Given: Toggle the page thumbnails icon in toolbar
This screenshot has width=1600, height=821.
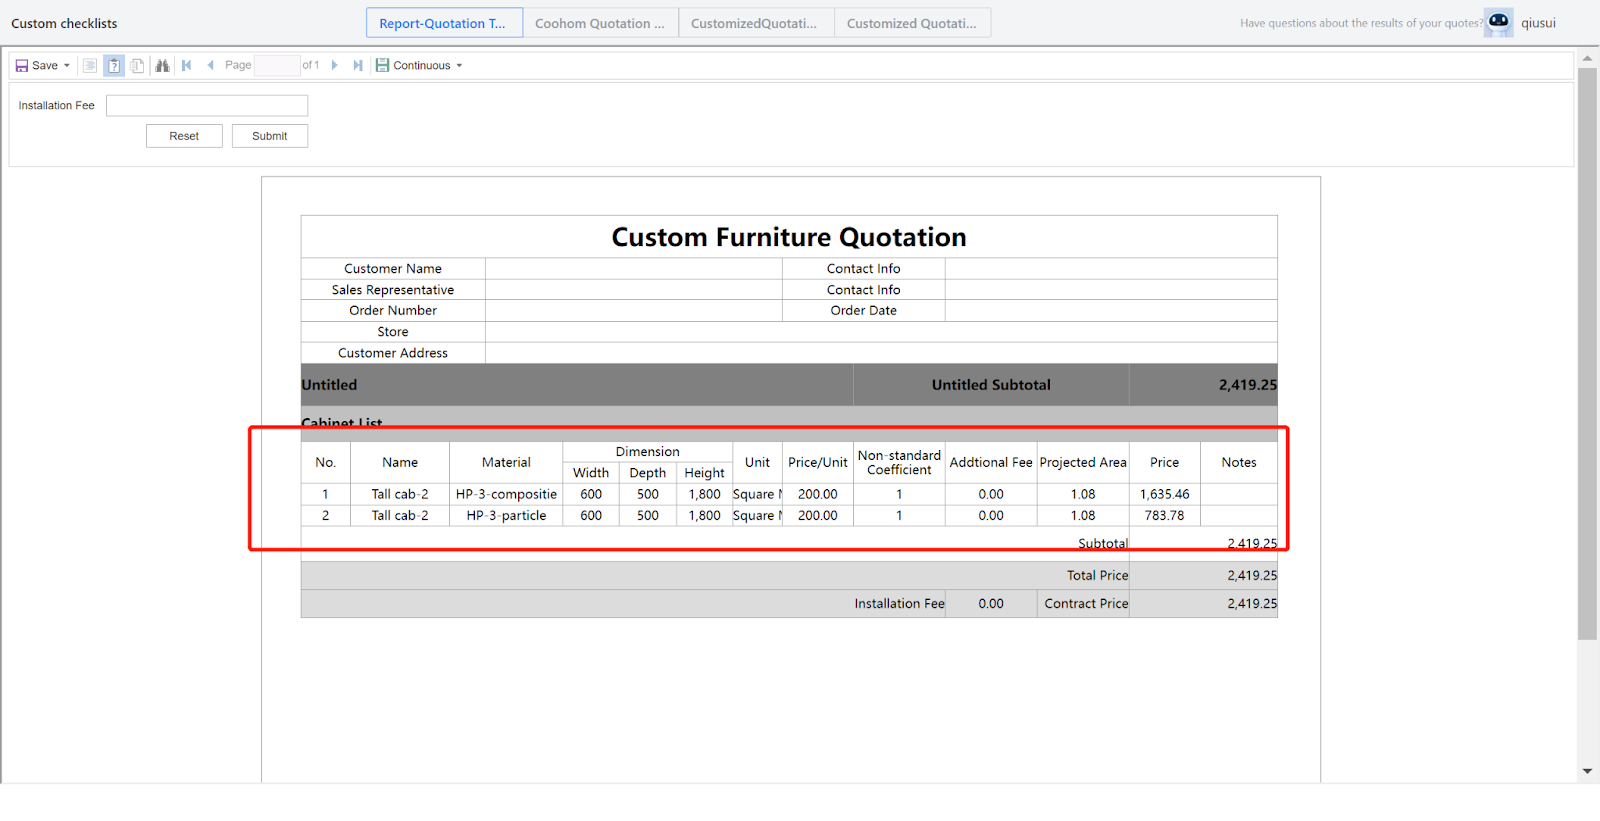Looking at the screenshot, I should (138, 66).
